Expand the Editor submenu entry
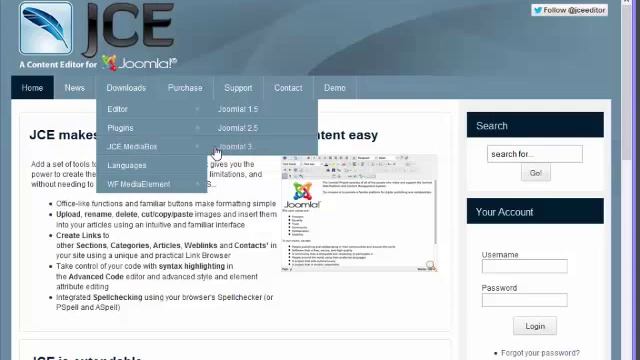The image size is (640, 360). point(152,109)
